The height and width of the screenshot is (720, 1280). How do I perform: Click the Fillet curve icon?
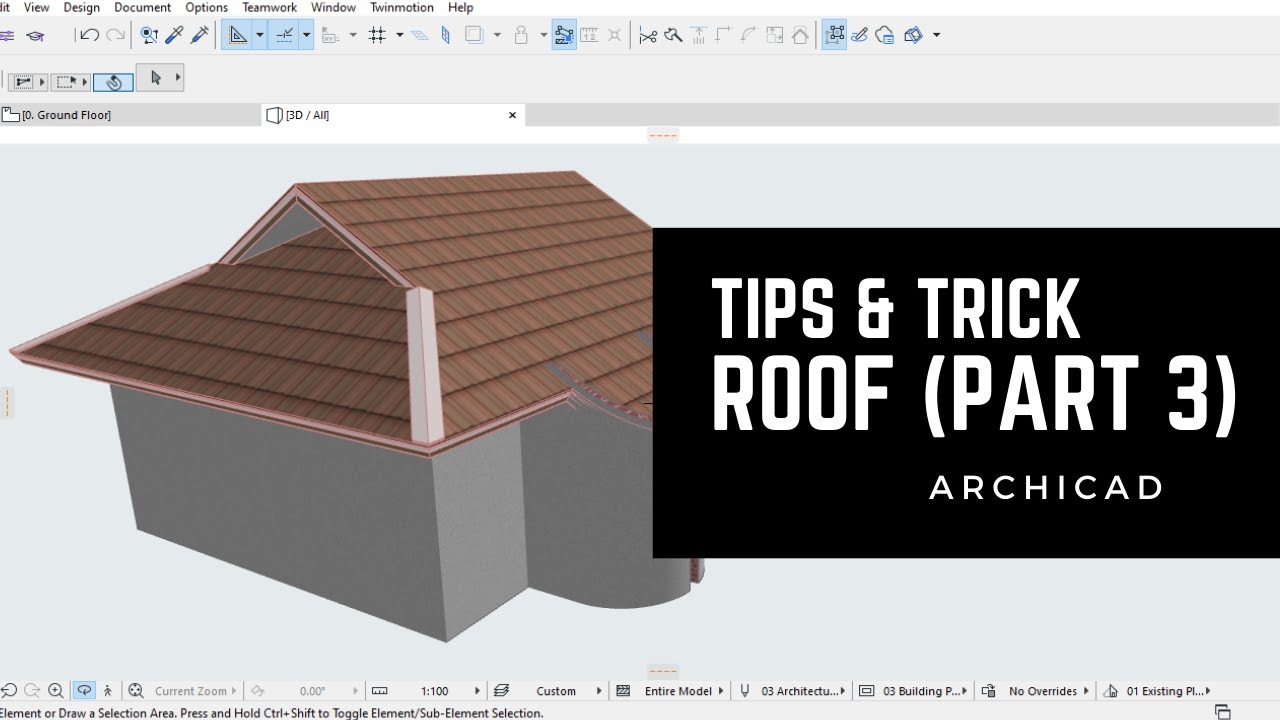[748, 35]
